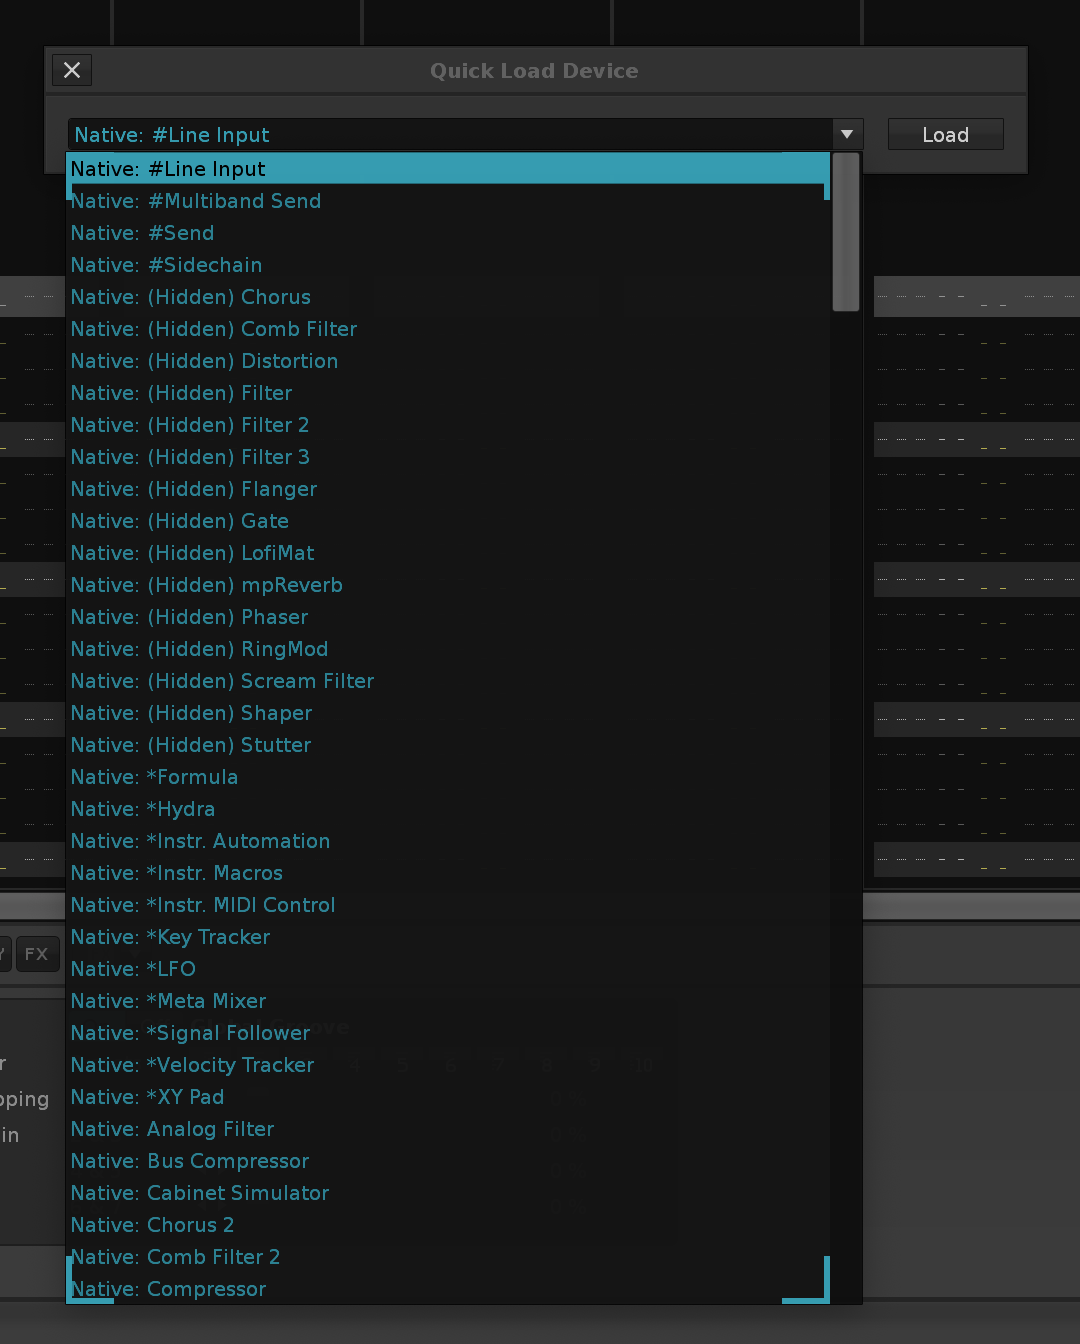The height and width of the screenshot is (1344, 1080).
Task: Select Native: #Multiband Send from list
Action: [x=196, y=201]
